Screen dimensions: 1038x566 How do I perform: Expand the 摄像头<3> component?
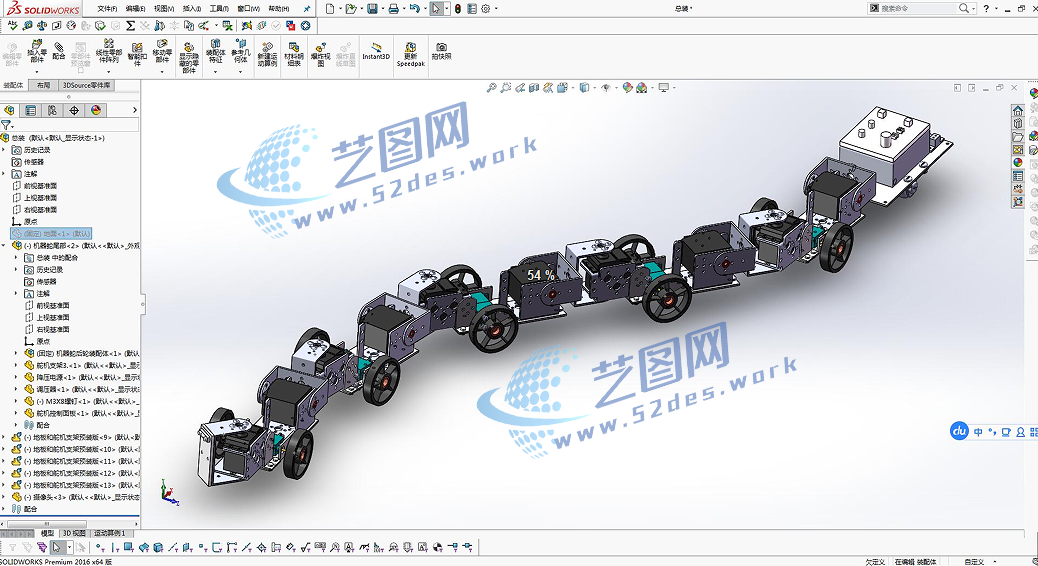[x=4, y=497]
